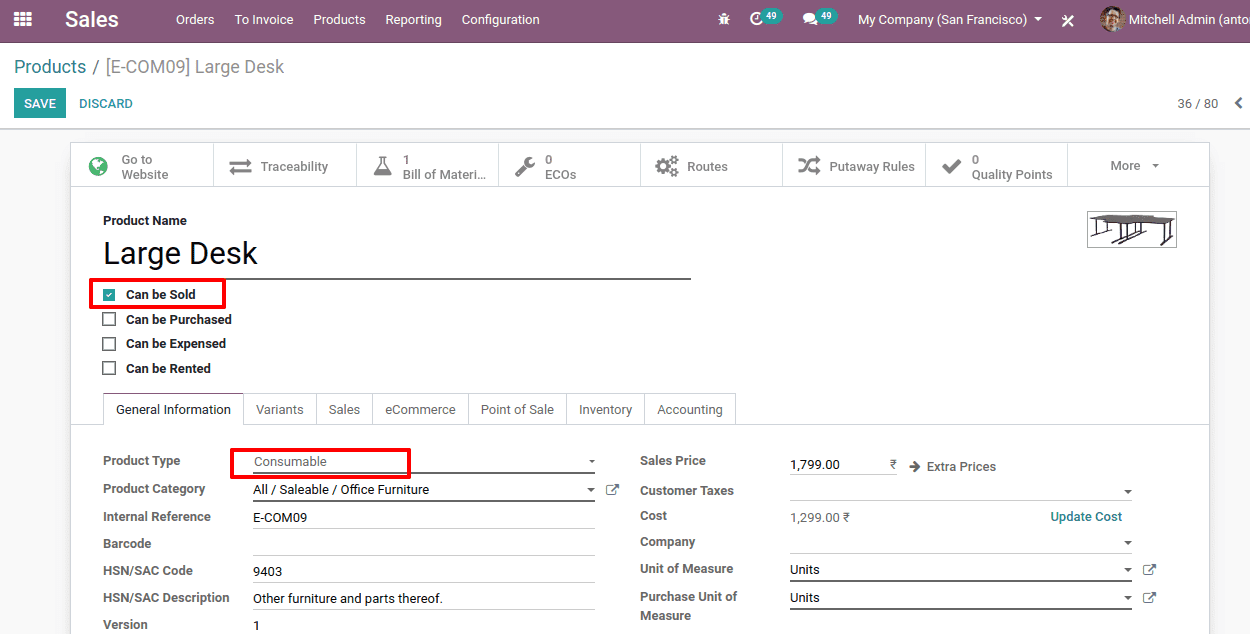Click the DISCARD button
The image size is (1250, 634).
[x=106, y=103]
